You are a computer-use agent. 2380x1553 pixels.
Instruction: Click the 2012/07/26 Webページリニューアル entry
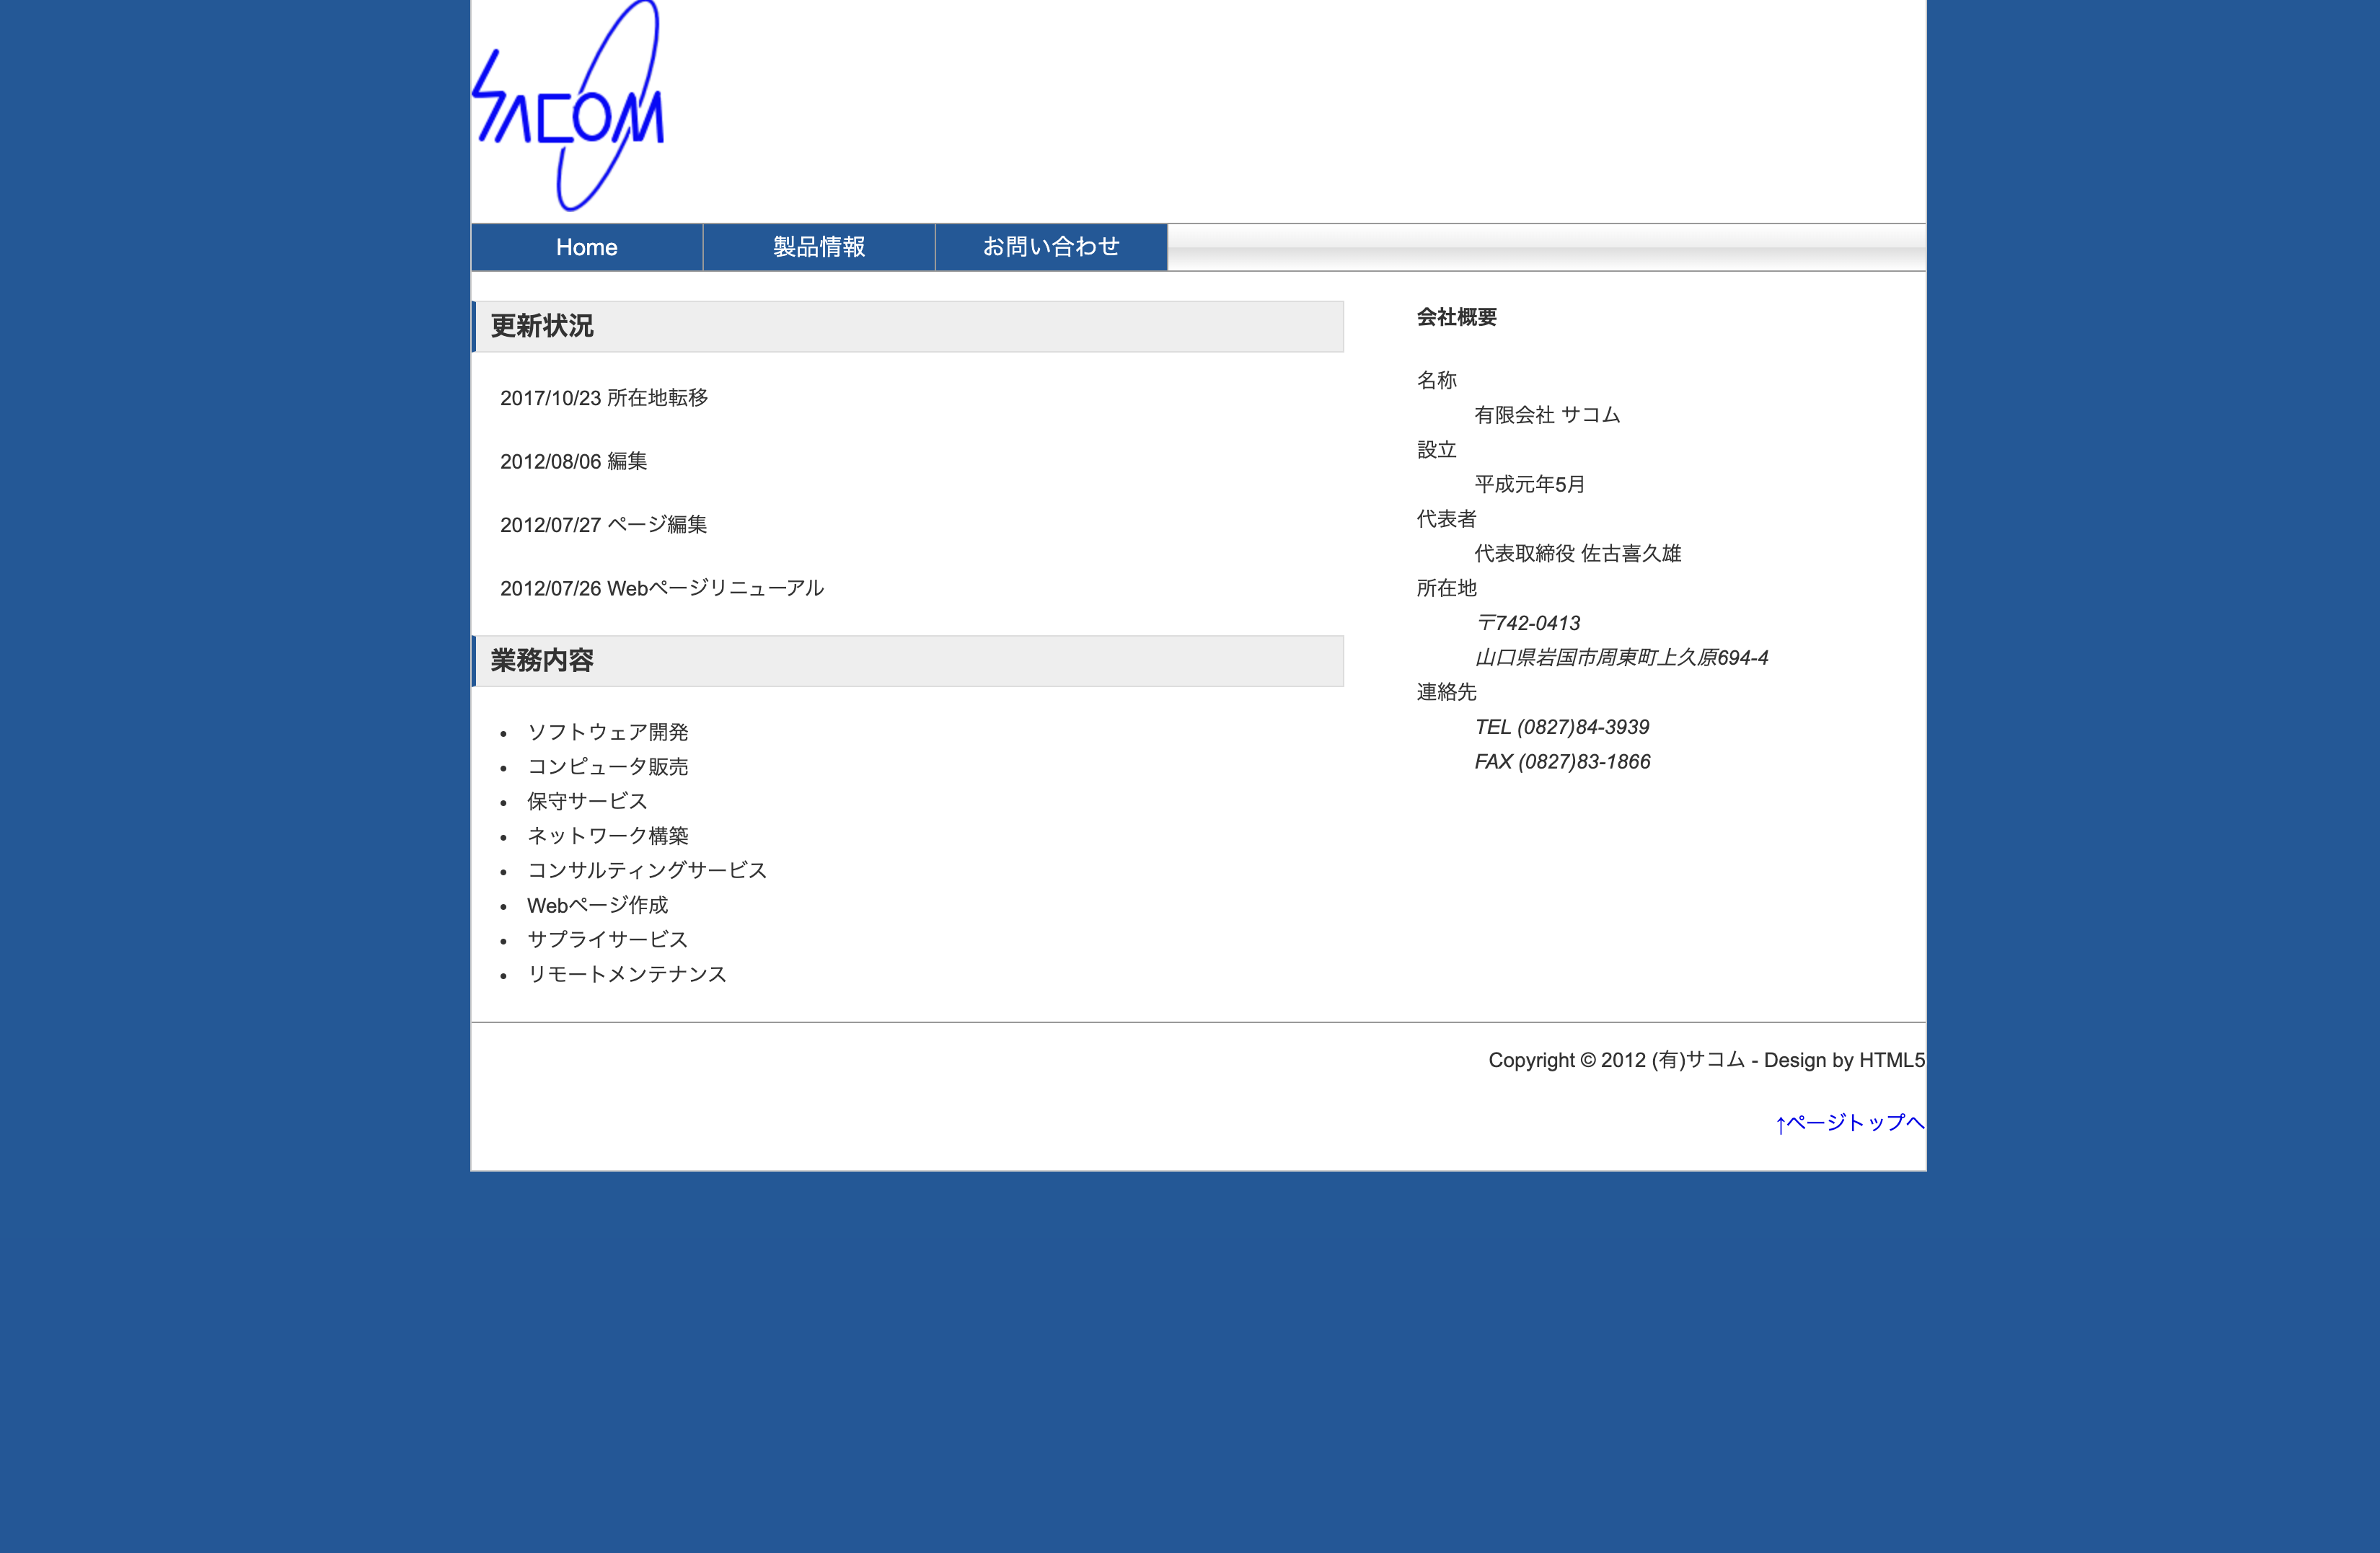tap(664, 588)
